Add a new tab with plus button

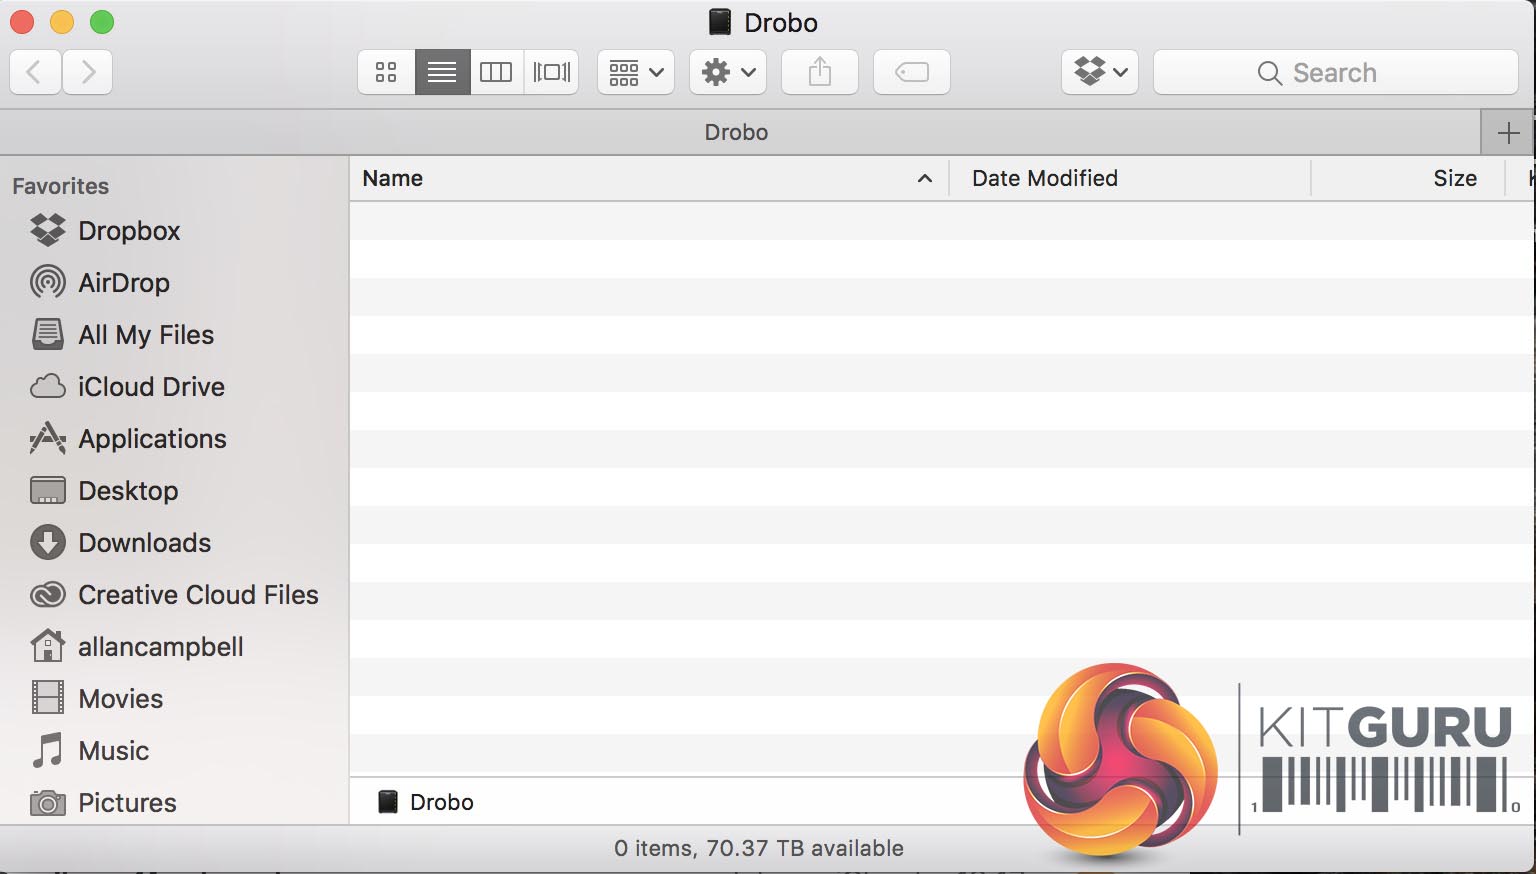1508,133
